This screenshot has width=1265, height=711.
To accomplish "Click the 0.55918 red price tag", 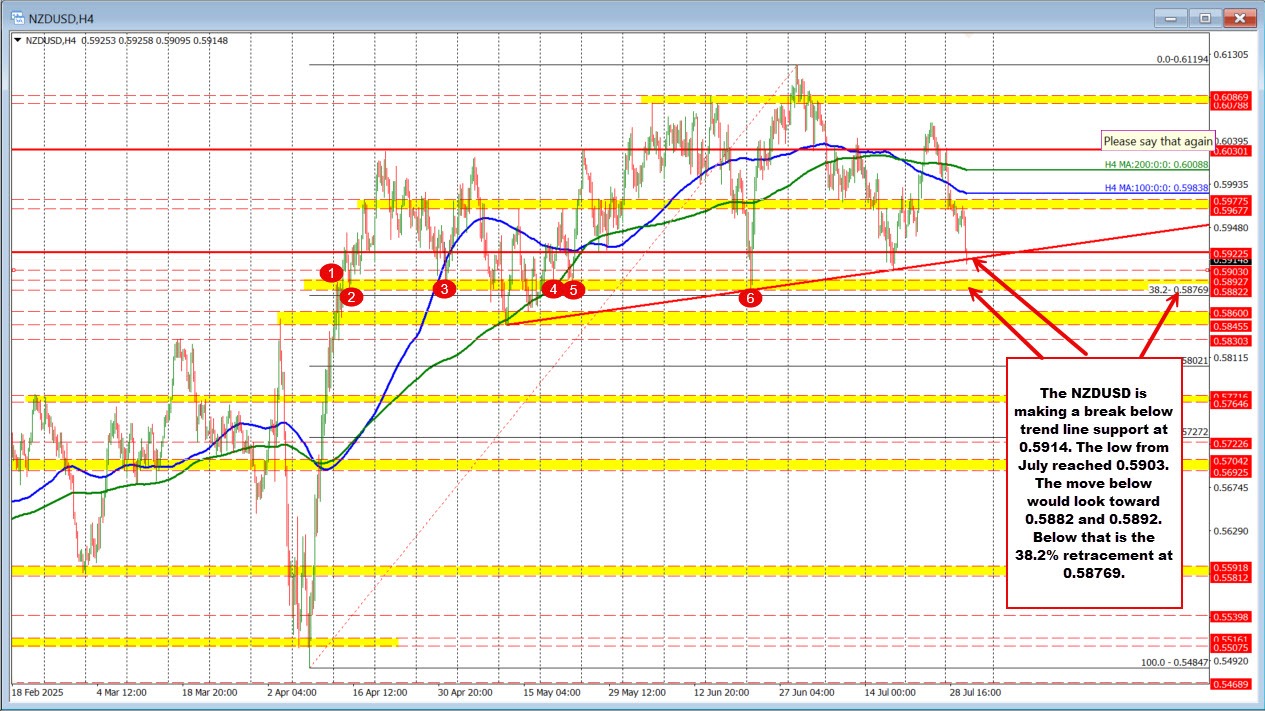I will coord(1230,567).
